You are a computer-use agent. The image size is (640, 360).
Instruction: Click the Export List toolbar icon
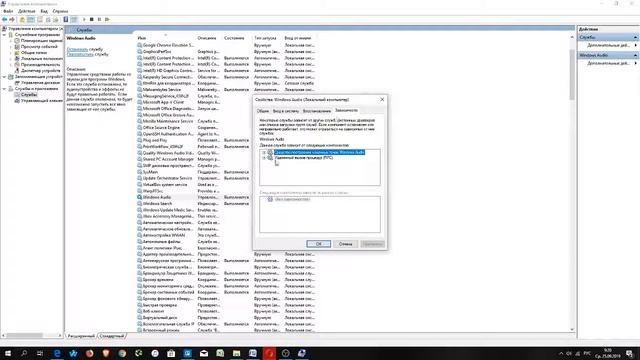click(56, 20)
